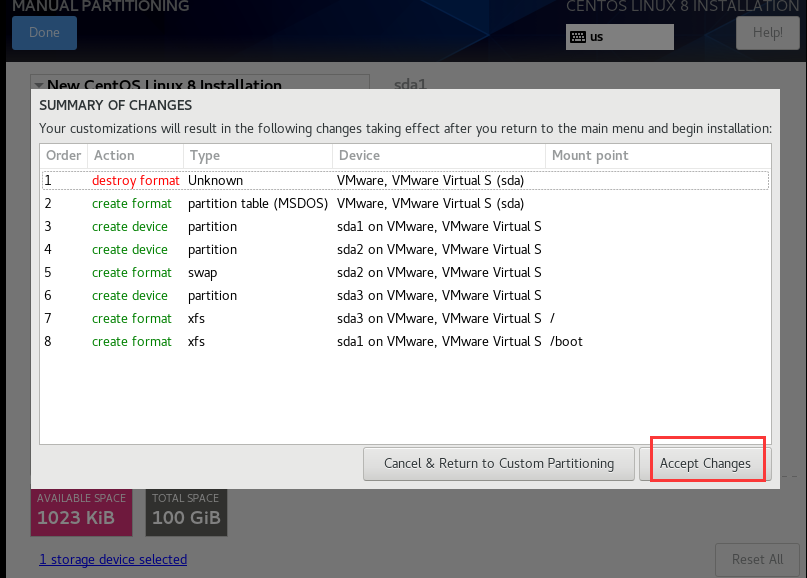This screenshot has width=807, height=578.
Task: Select the / mount point cell
Action: 552,319
